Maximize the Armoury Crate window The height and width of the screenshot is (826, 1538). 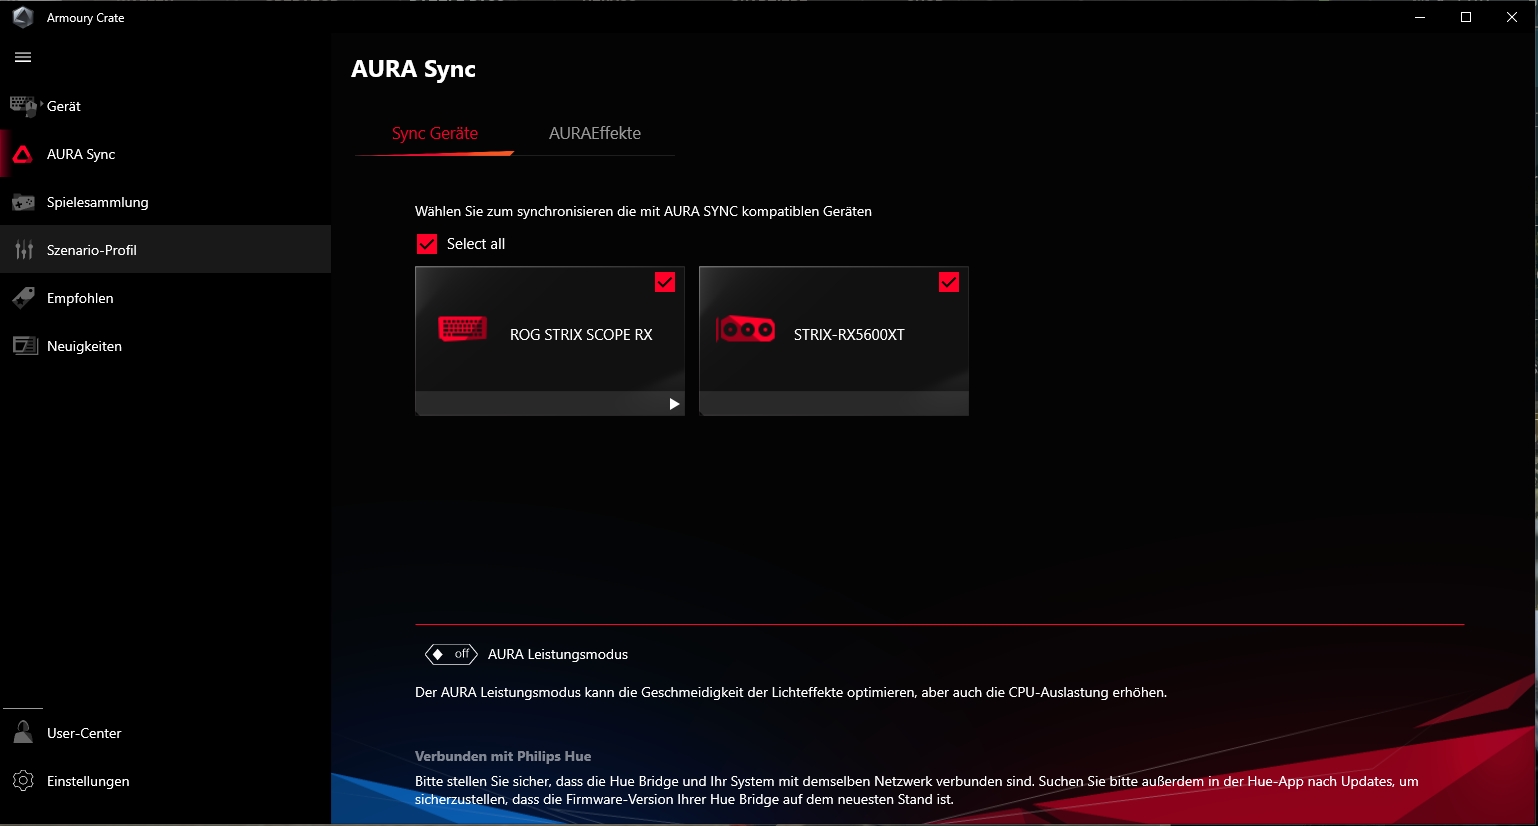pos(1466,17)
